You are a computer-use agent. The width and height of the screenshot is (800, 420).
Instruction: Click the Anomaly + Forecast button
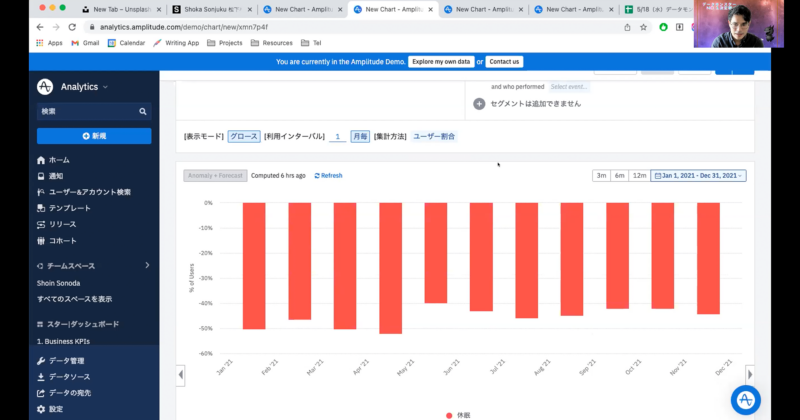coord(215,176)
